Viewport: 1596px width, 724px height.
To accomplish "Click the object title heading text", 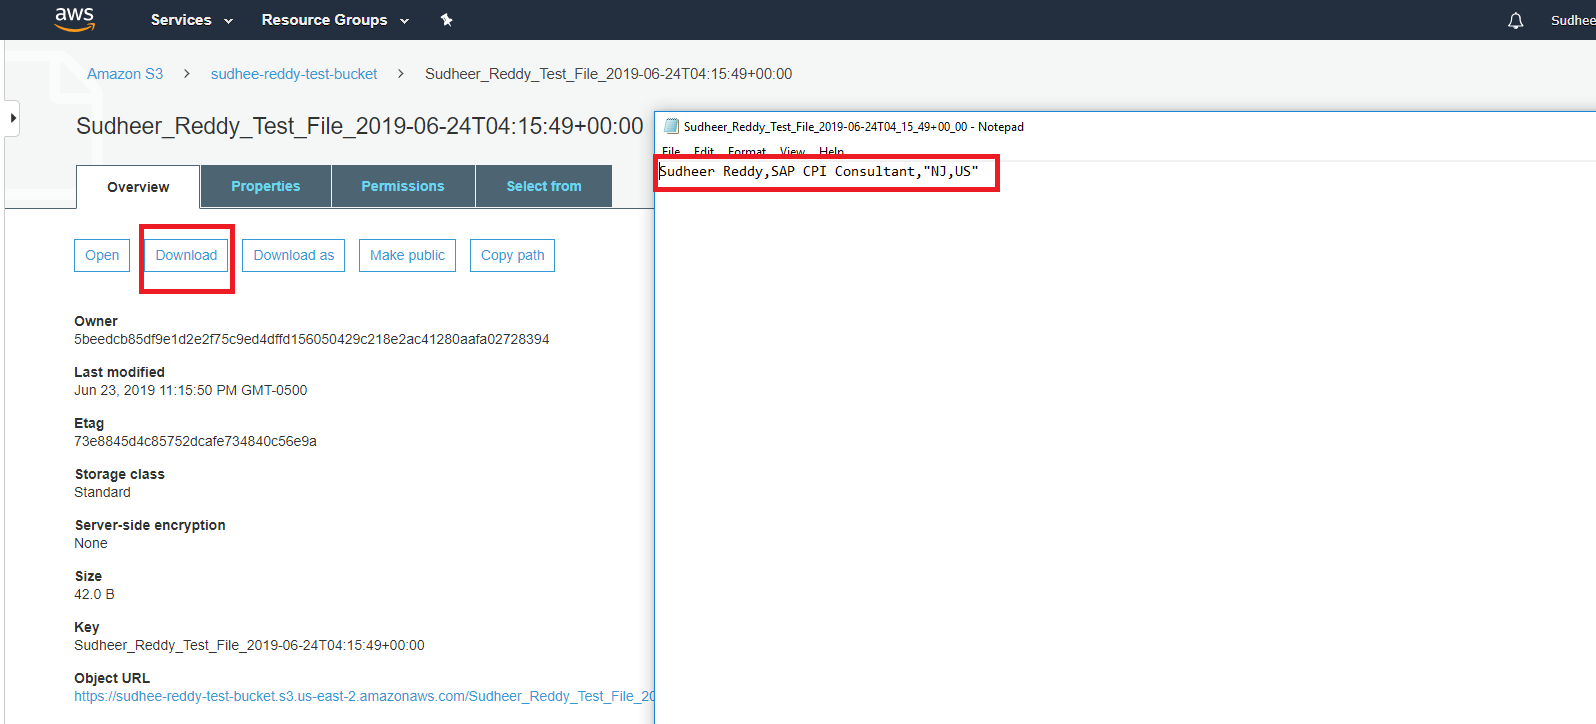I will coord(360,126).
